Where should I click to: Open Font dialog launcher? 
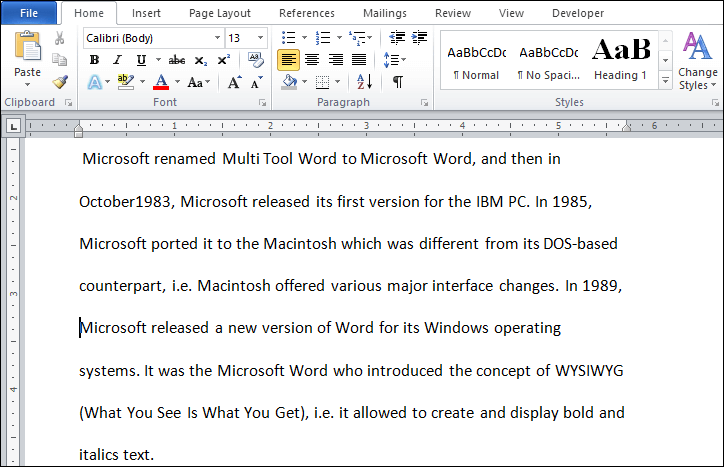coord(262,103)
